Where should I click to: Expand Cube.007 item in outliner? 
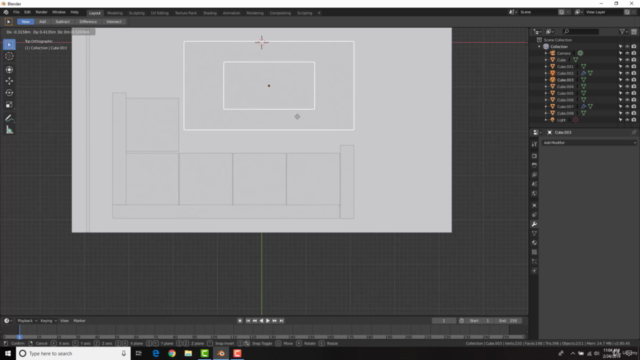click(546, 107)
